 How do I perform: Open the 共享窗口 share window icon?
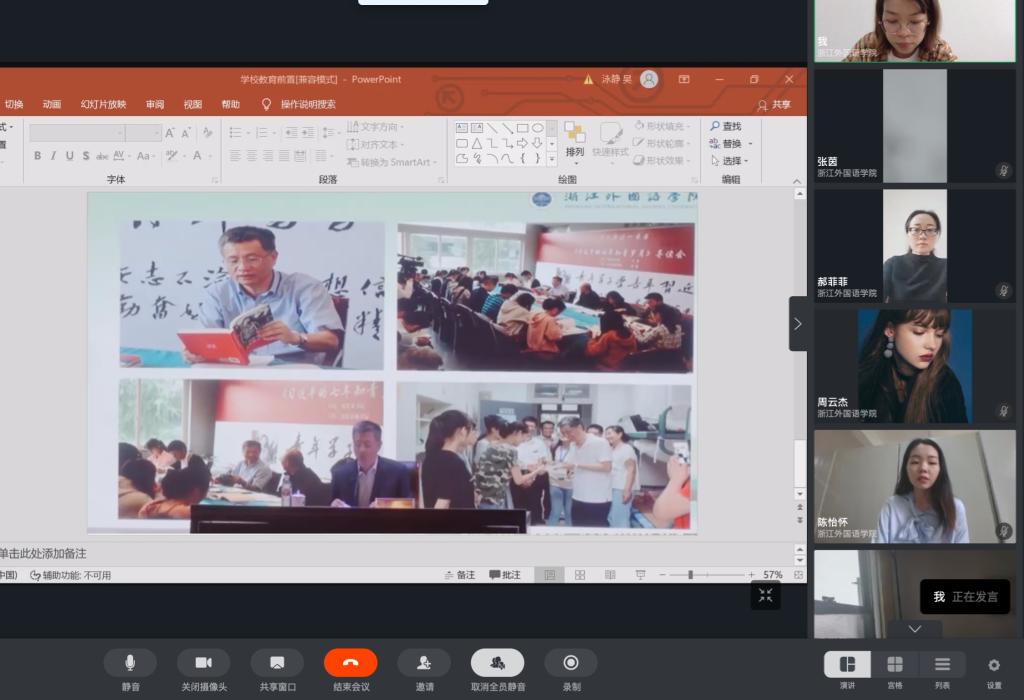277,663
